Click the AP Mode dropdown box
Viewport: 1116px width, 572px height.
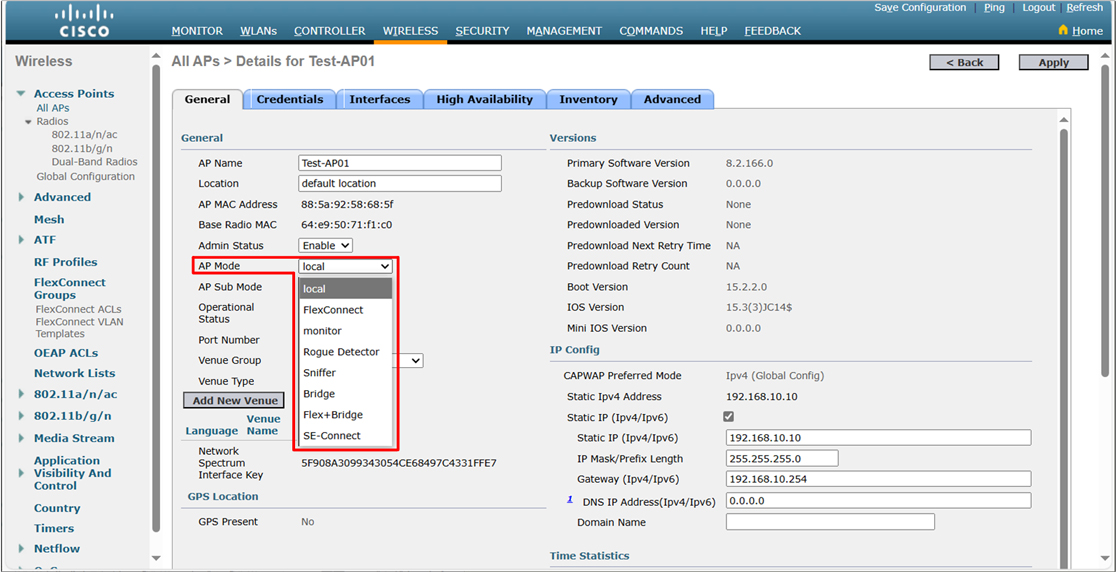(x=345, y=266)
